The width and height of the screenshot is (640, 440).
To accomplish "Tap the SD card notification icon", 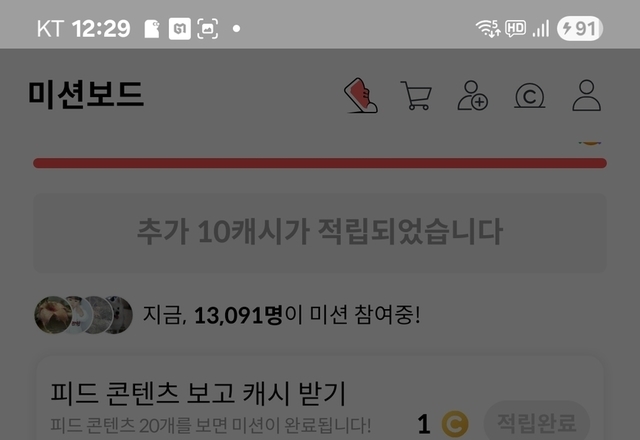I will pyautogui.click(x=151, y=29).
